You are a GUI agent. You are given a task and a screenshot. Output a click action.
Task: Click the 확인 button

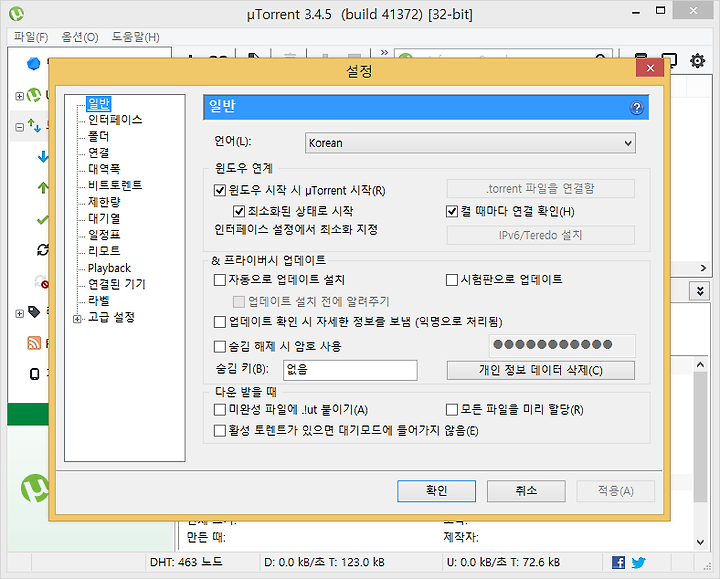click(436, 491)
